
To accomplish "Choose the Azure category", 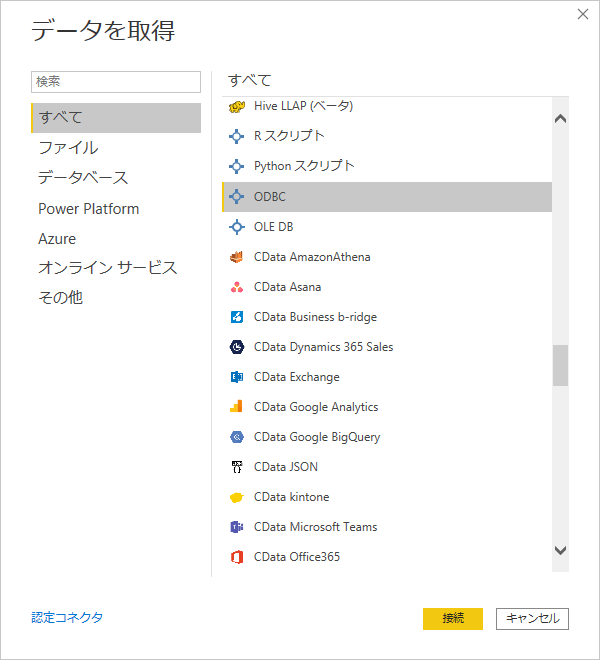I will pos(57,239).
